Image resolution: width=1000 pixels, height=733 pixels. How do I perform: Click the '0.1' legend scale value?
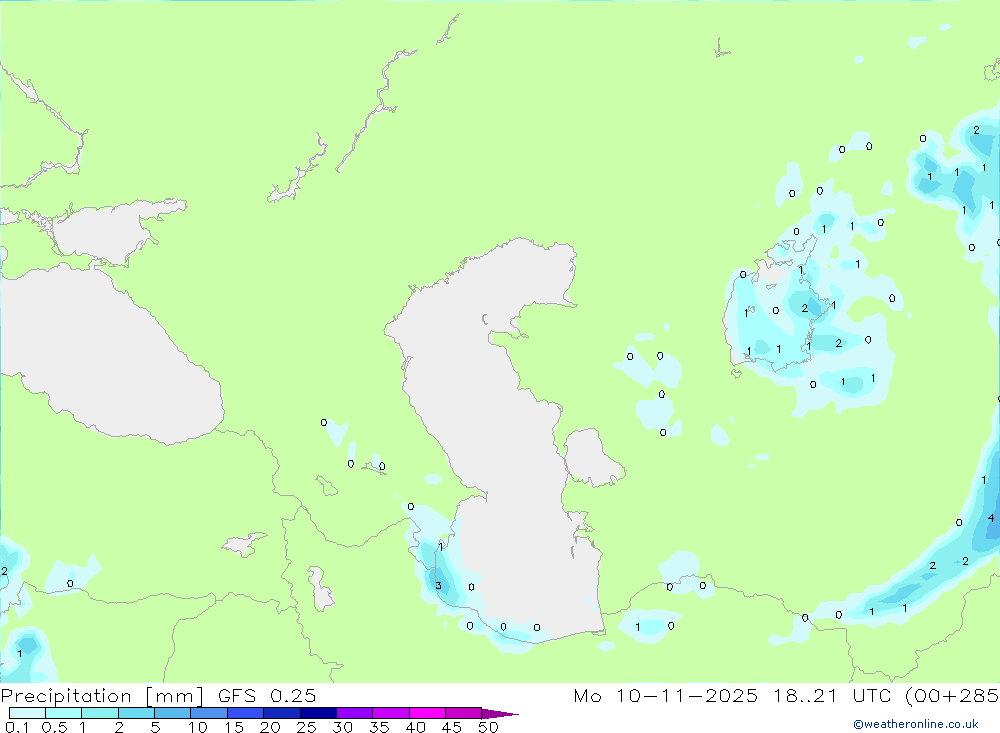pos(17,727)
